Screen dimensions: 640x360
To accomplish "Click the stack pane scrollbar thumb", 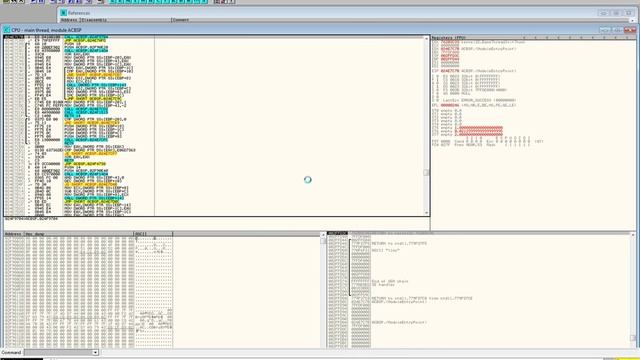I will [x=633, y=338].
